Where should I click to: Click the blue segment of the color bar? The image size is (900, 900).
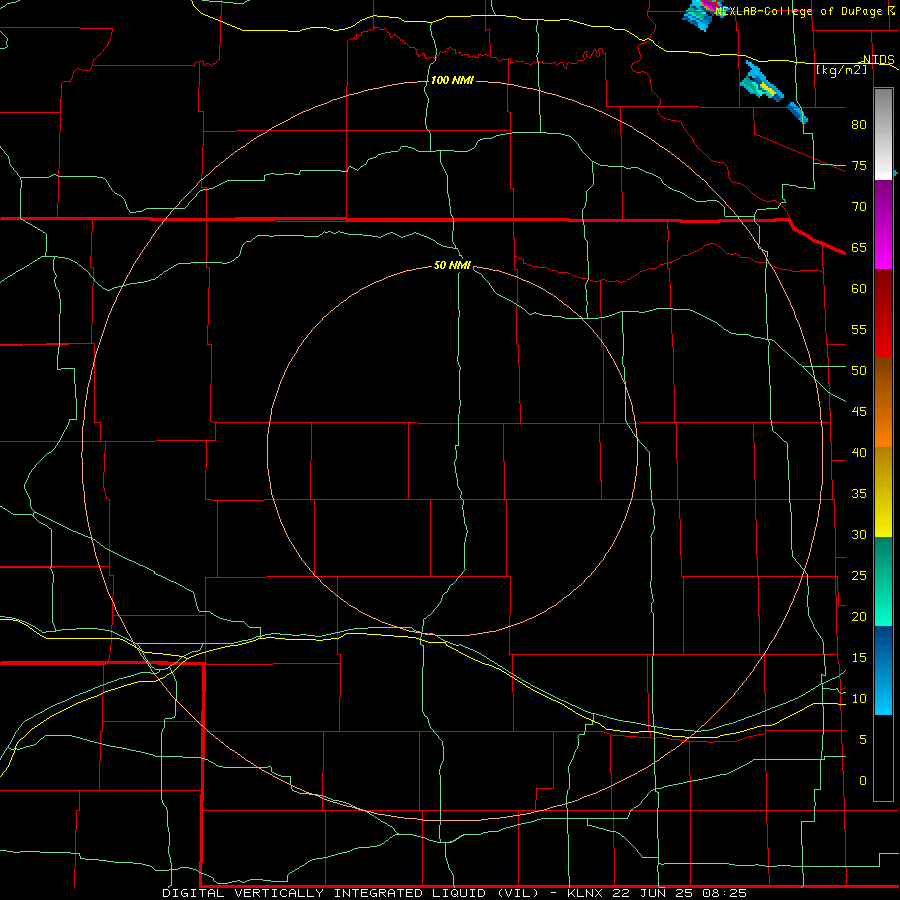click(x=883, y=670)
